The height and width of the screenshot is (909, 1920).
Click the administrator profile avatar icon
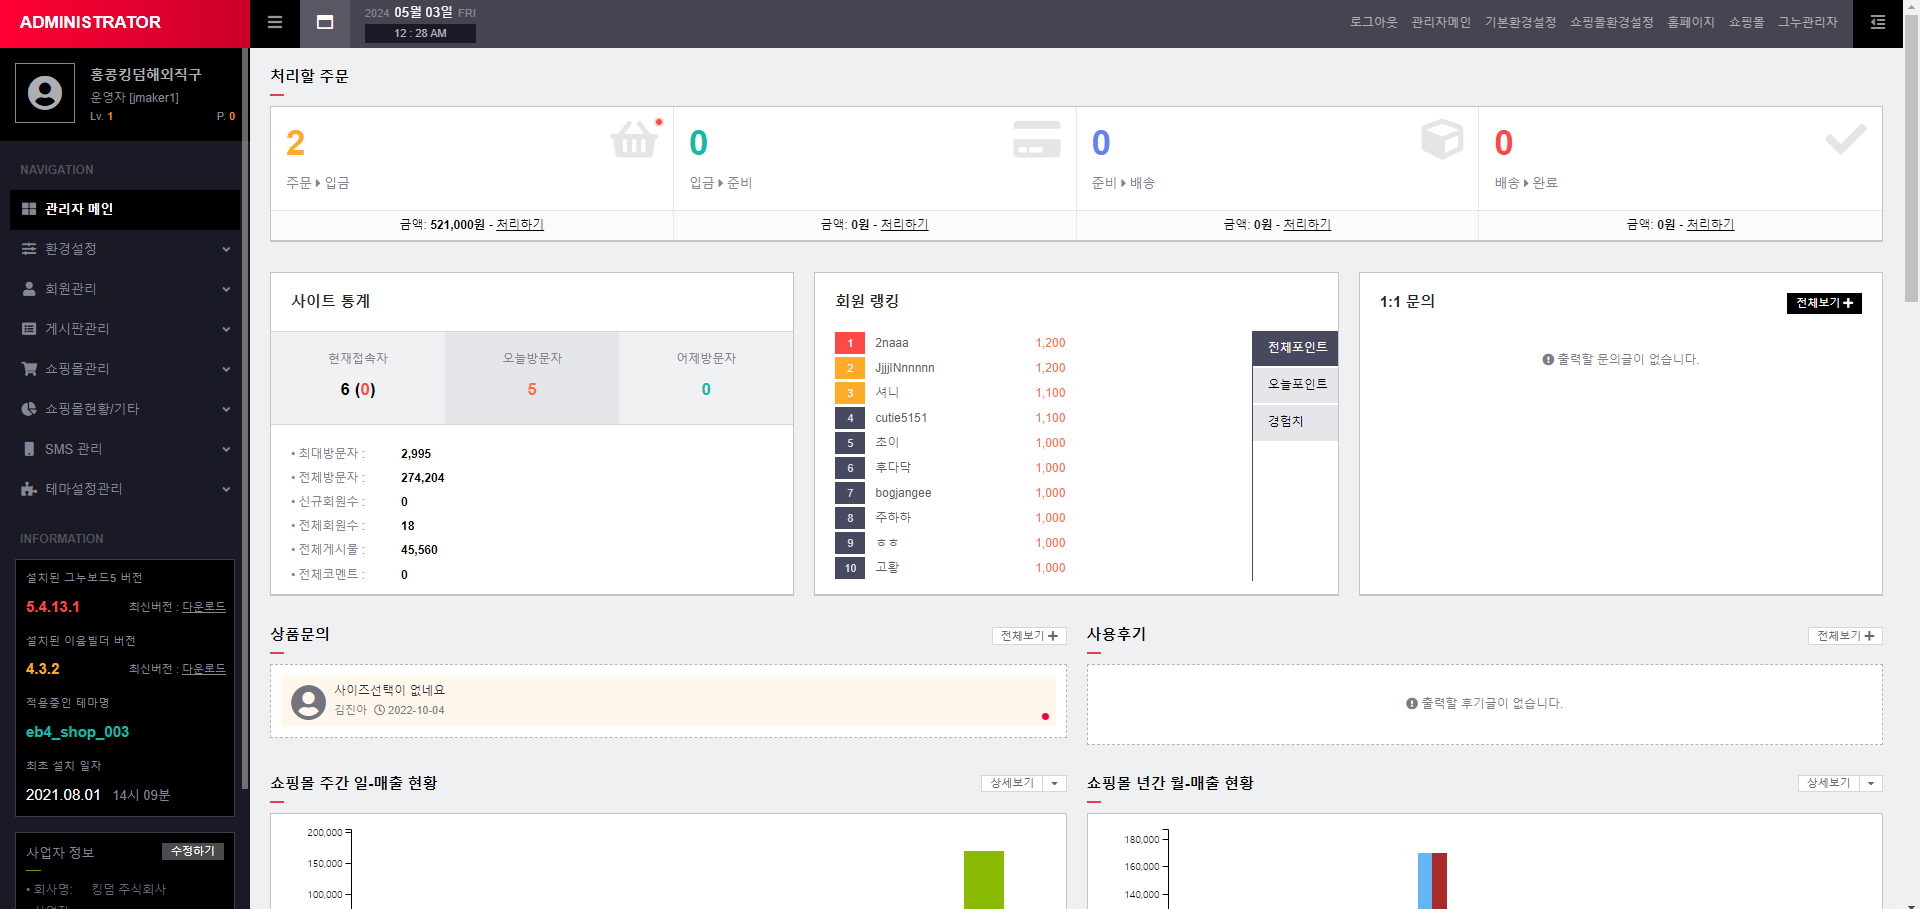coord(45,93)
